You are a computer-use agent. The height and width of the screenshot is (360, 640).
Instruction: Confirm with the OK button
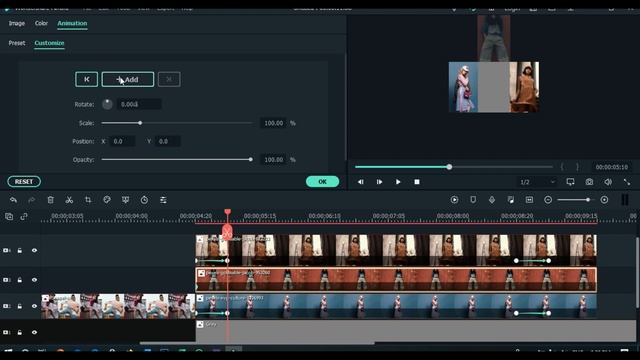(x=322, y=182)
